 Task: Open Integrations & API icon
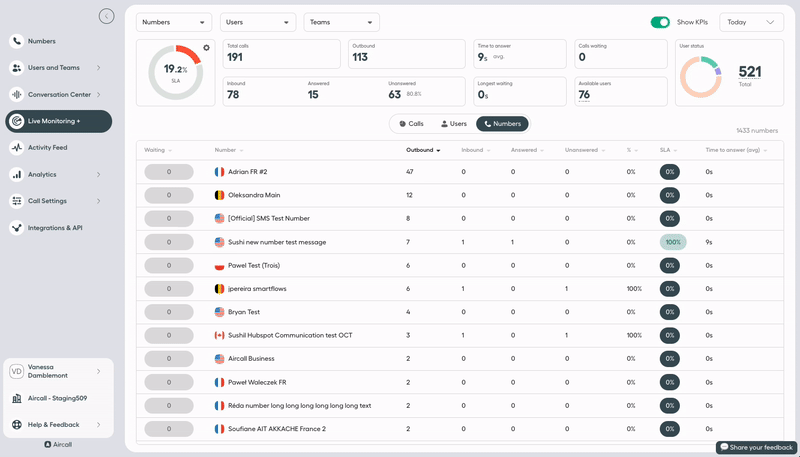[x=17, y=228]
